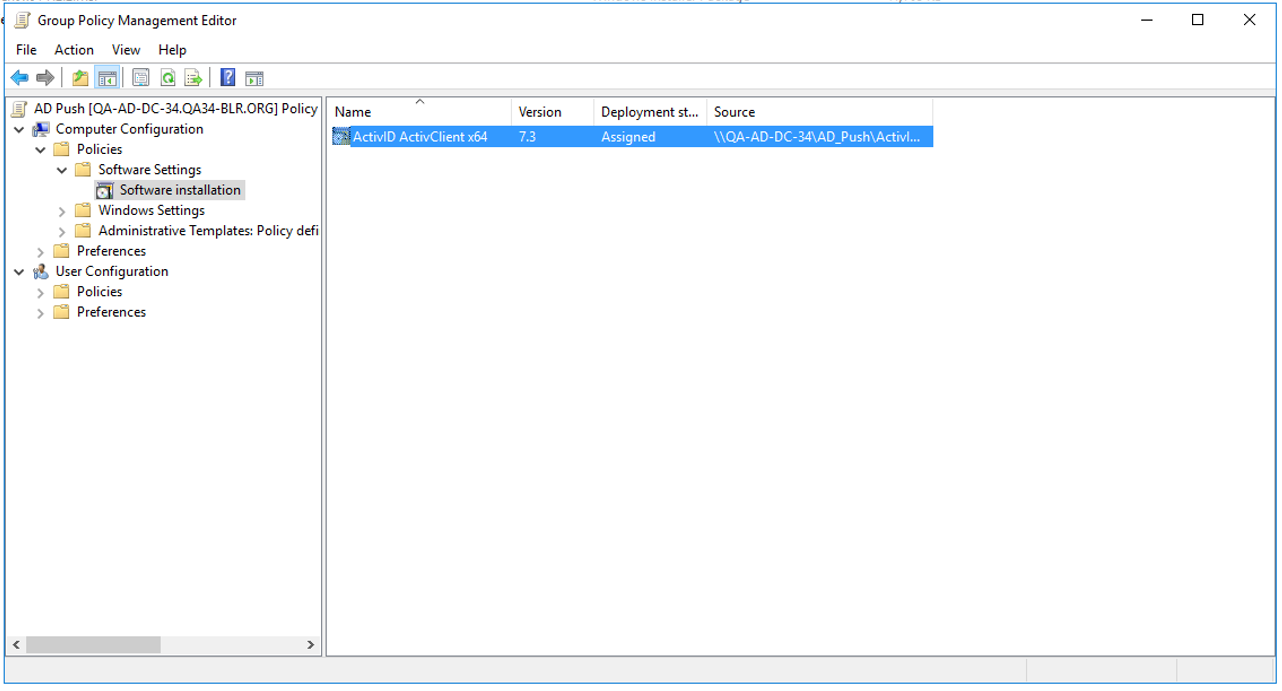The width and height of the screenshot is (1282, 691).
Task: Open Properties using the toolbar icon
Action: pos(140,77)
